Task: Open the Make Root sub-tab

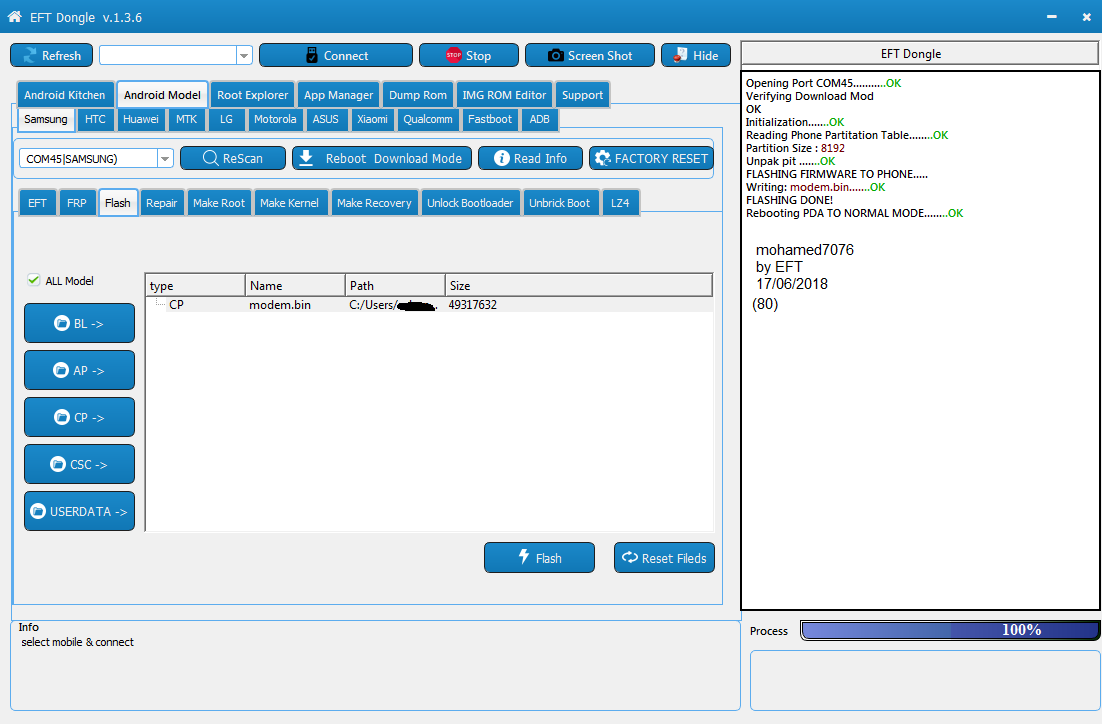Action: pyautogui.click(x=219, y=203)
